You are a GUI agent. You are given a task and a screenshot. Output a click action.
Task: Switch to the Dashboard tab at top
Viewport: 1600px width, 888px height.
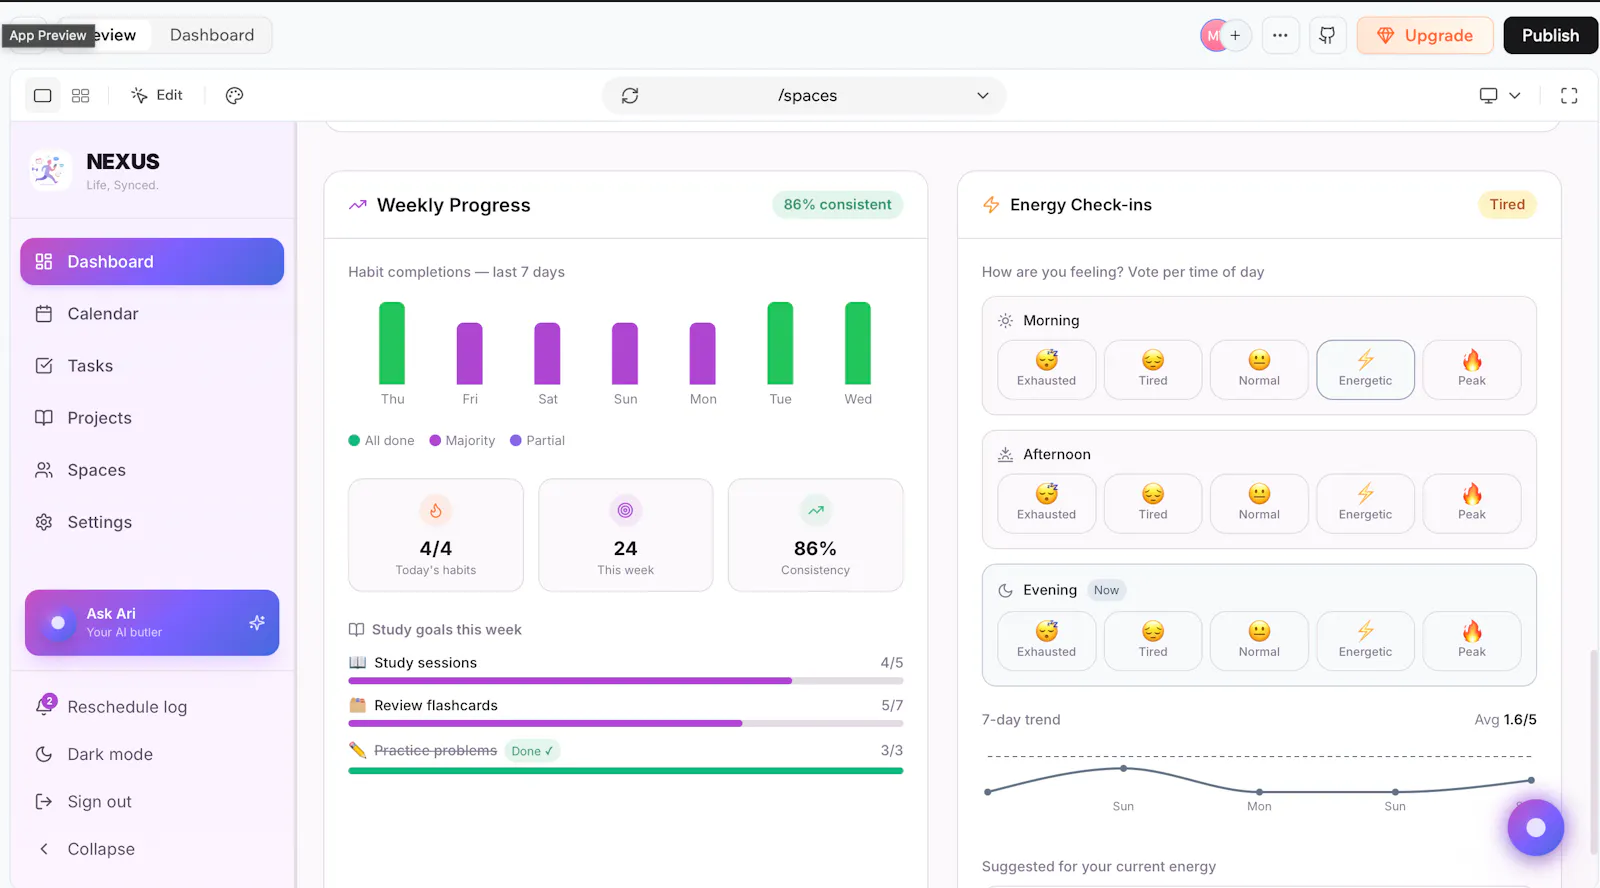point(212,35)
